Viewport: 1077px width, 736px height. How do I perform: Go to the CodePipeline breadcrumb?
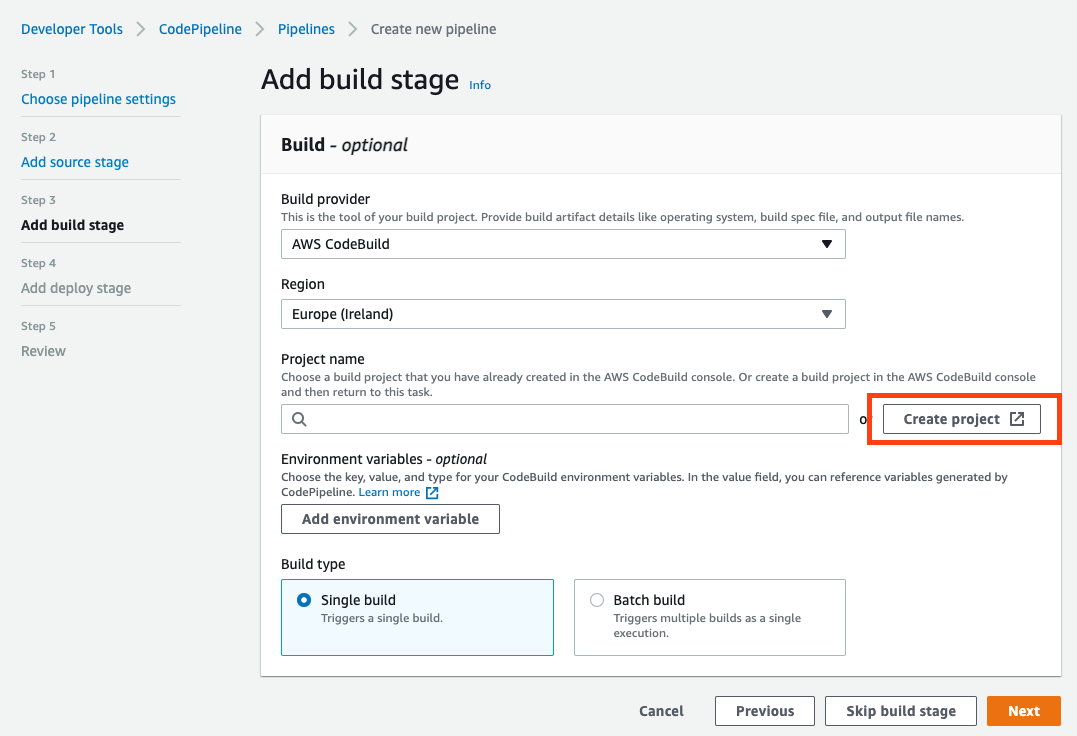coord(200,29)
